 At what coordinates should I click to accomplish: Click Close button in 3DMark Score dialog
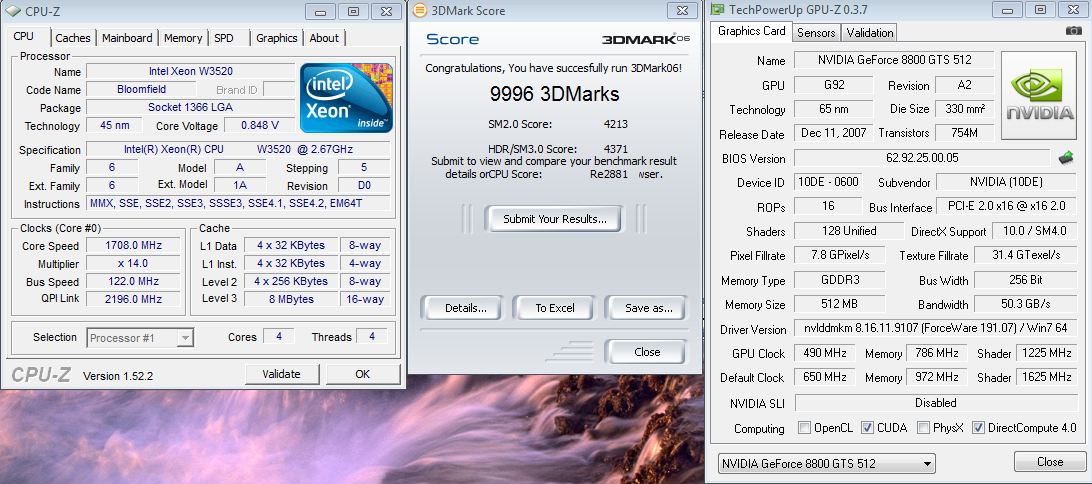[x=646, y=352]
